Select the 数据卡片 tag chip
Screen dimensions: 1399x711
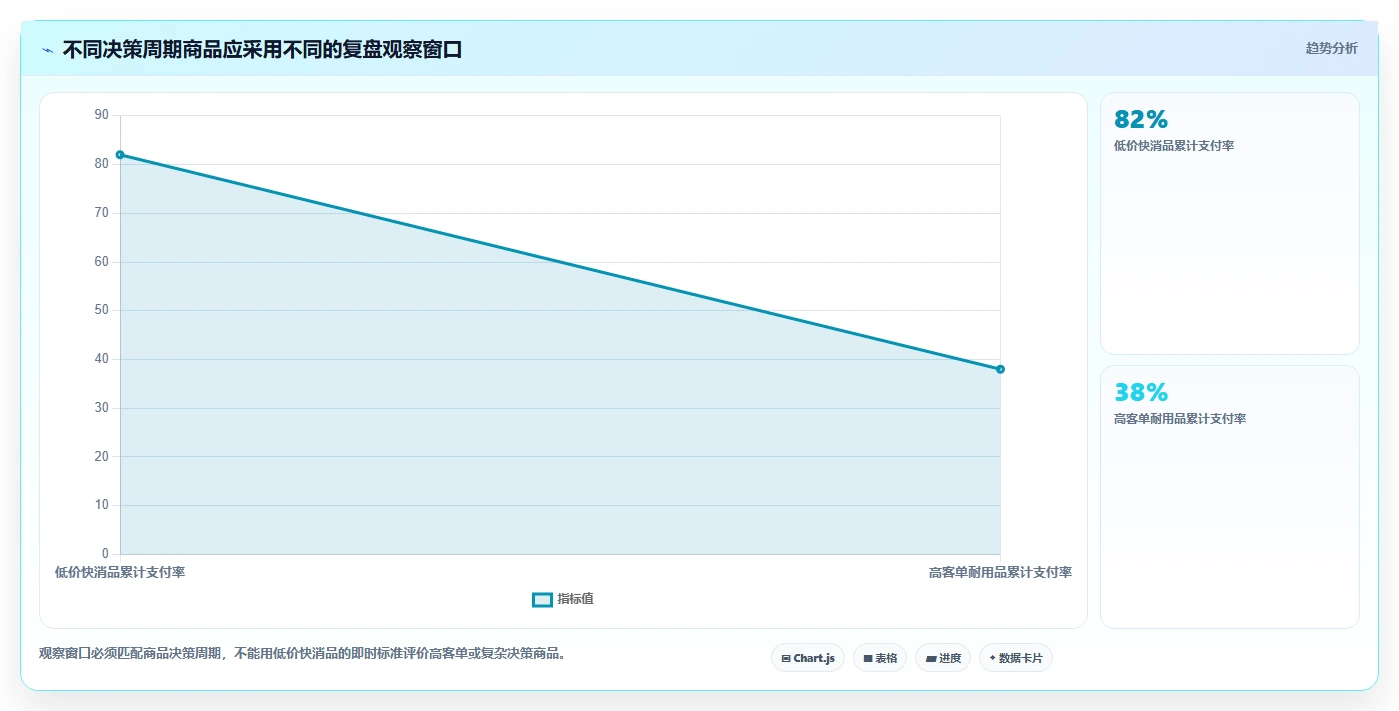[1016, 658]
